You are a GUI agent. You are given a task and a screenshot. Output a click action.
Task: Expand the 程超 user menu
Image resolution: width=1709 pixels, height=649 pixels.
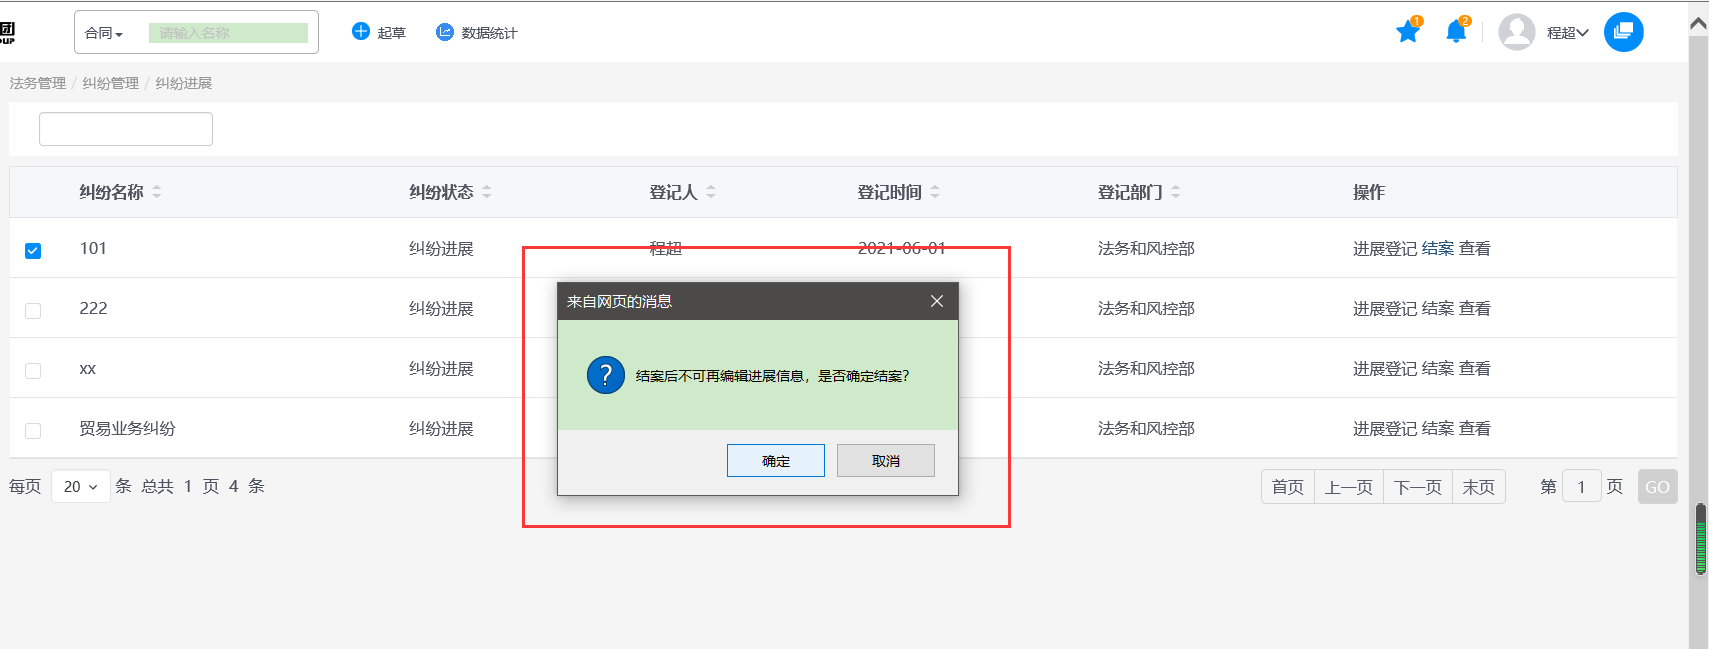(1567, 33)
